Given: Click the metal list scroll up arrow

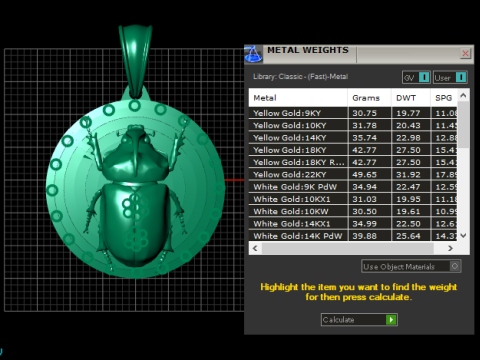Looking at the screenshot, I should [463, 95].
